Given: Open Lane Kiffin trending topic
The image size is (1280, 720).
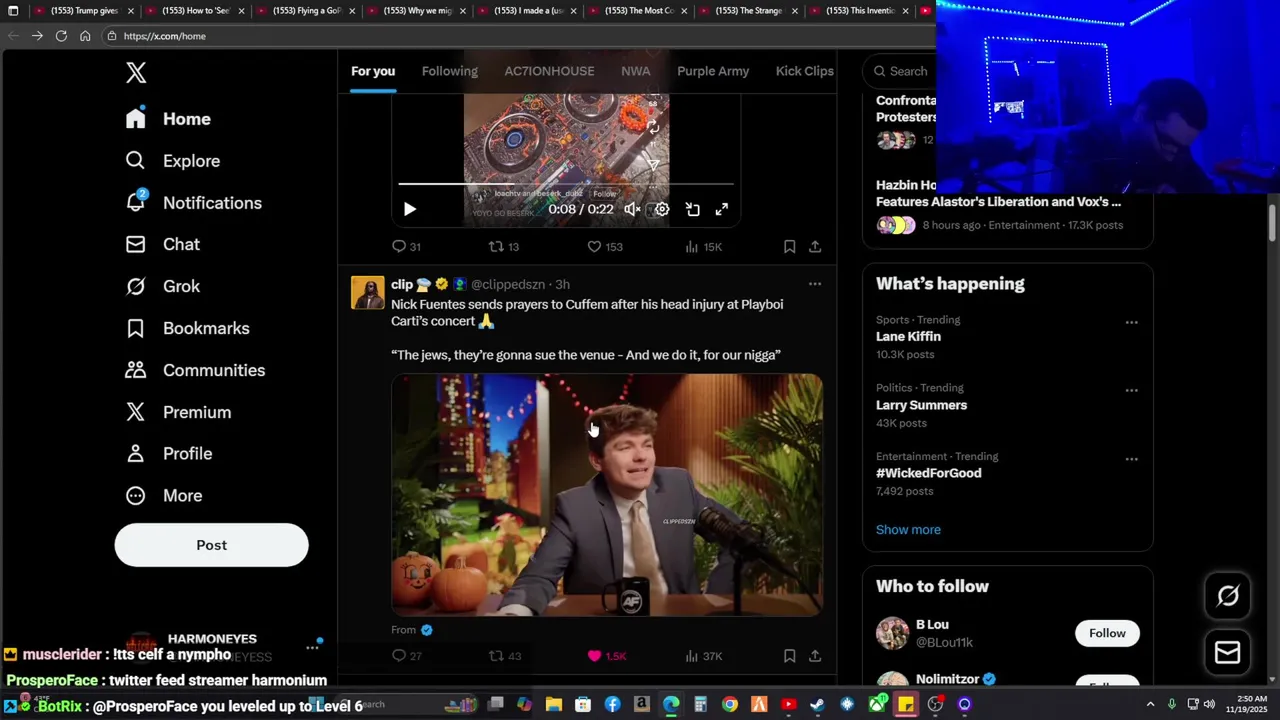Looking at the screenshot, I should [908, 337].
